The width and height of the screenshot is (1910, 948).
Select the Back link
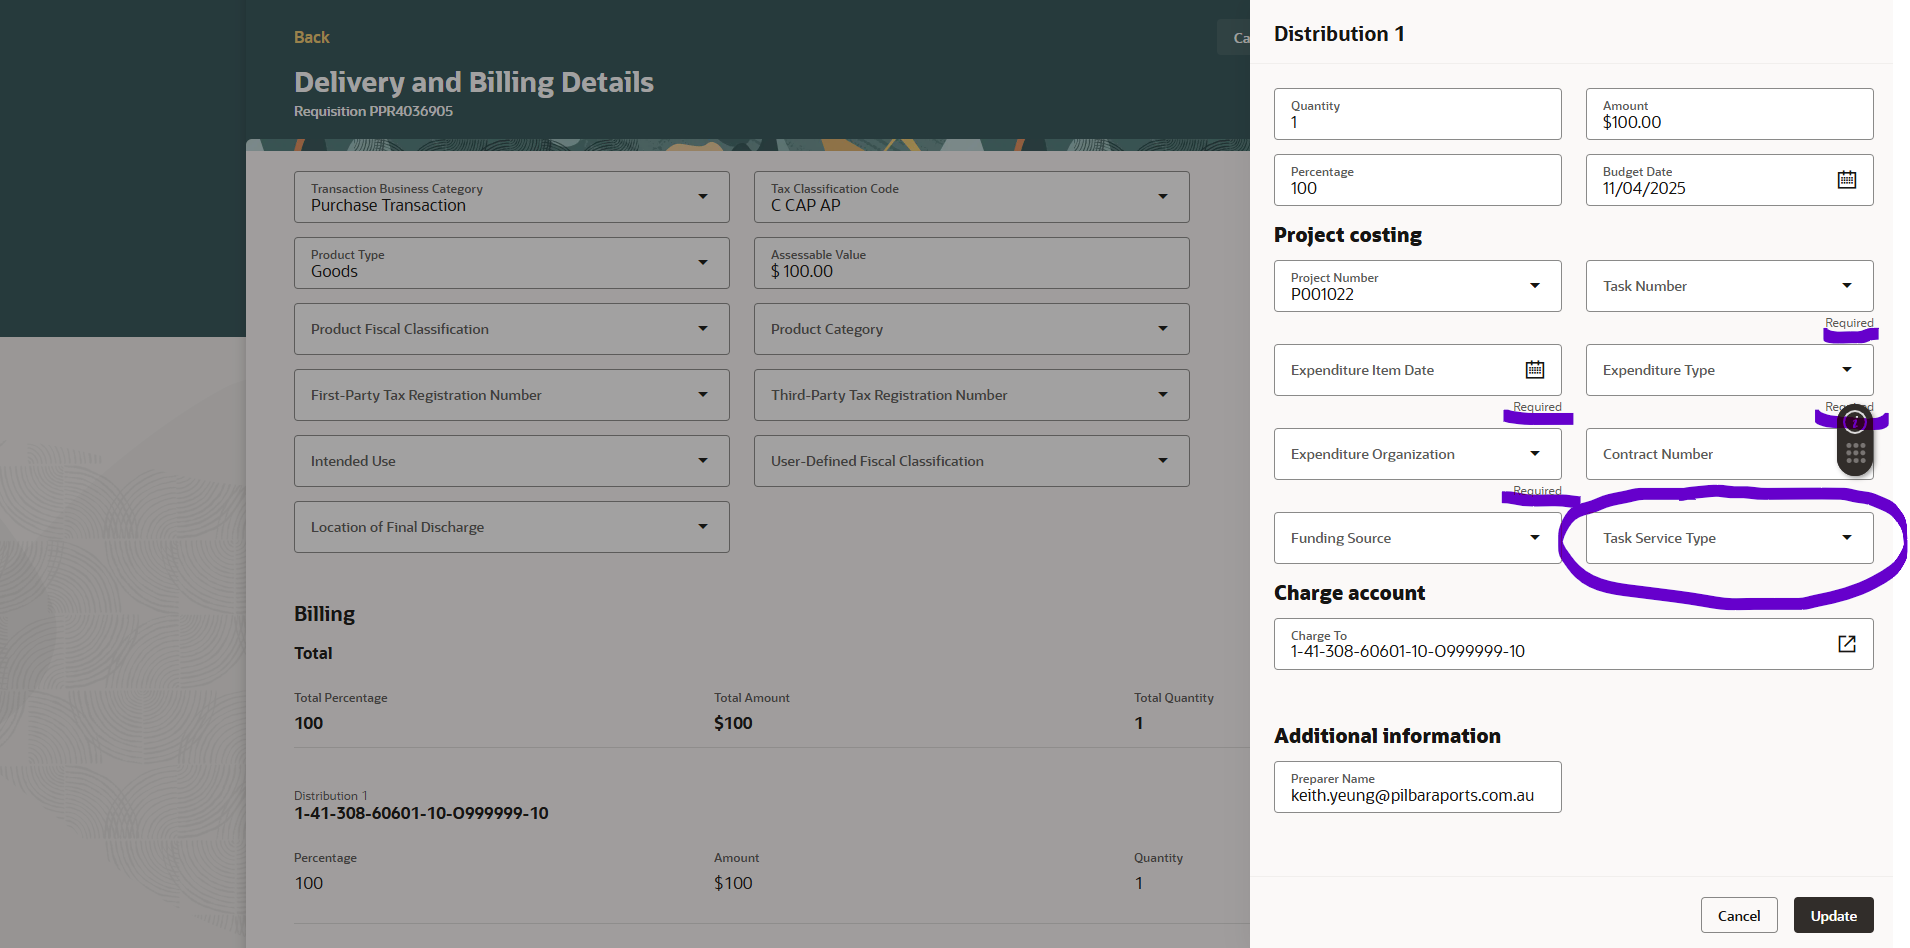[311, 37]
